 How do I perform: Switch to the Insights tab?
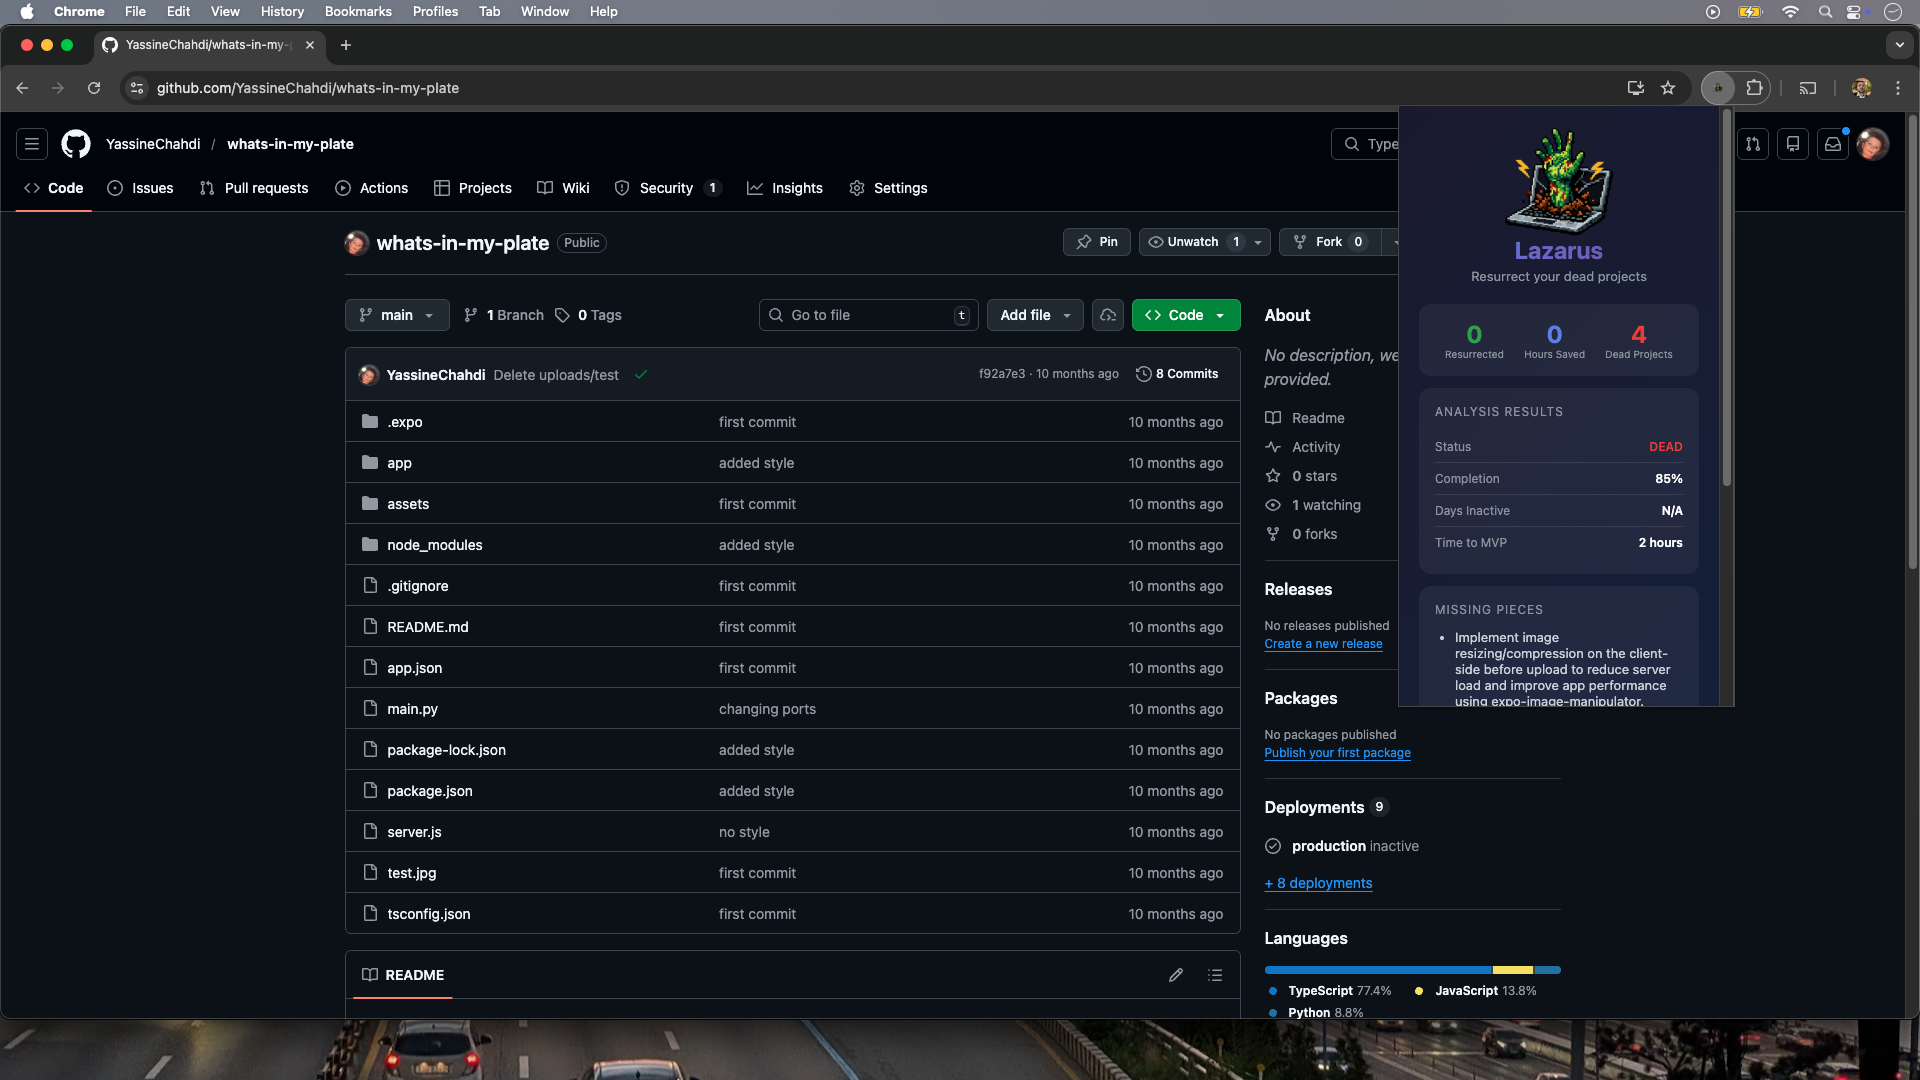coord(785,188)
